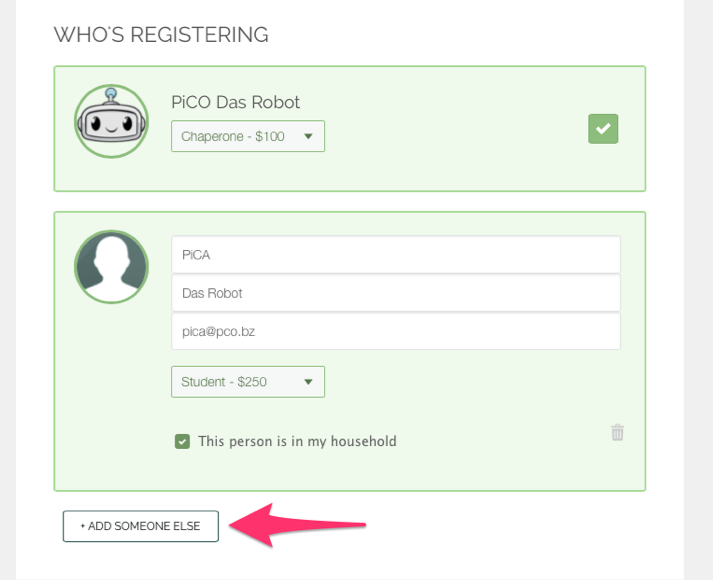Click PiCO's robot avatar image
The image size is (713, 580).
click(x=111, y=121)
